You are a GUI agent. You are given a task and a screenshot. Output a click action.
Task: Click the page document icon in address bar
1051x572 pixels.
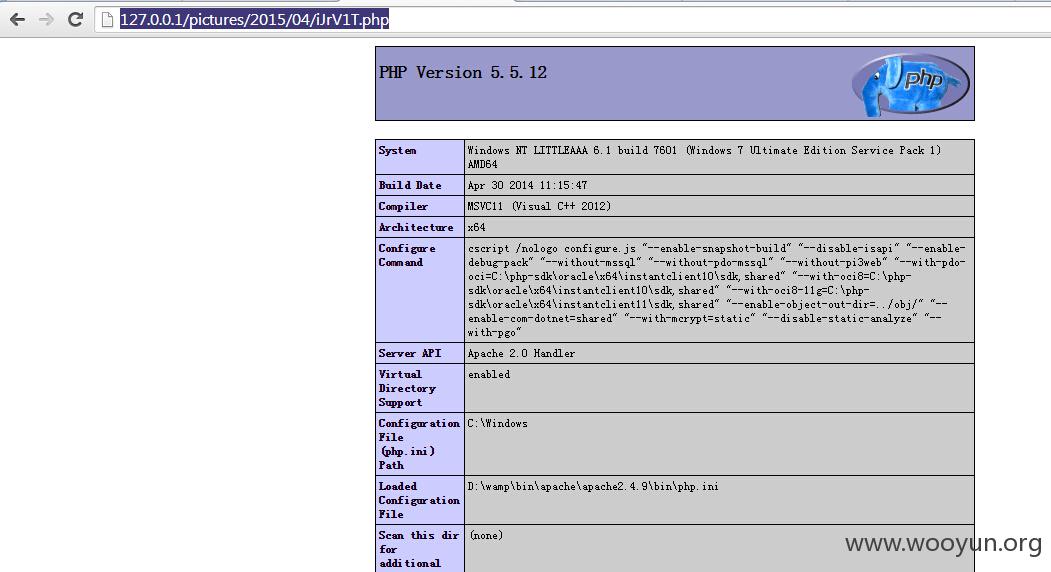click(107, 20)
